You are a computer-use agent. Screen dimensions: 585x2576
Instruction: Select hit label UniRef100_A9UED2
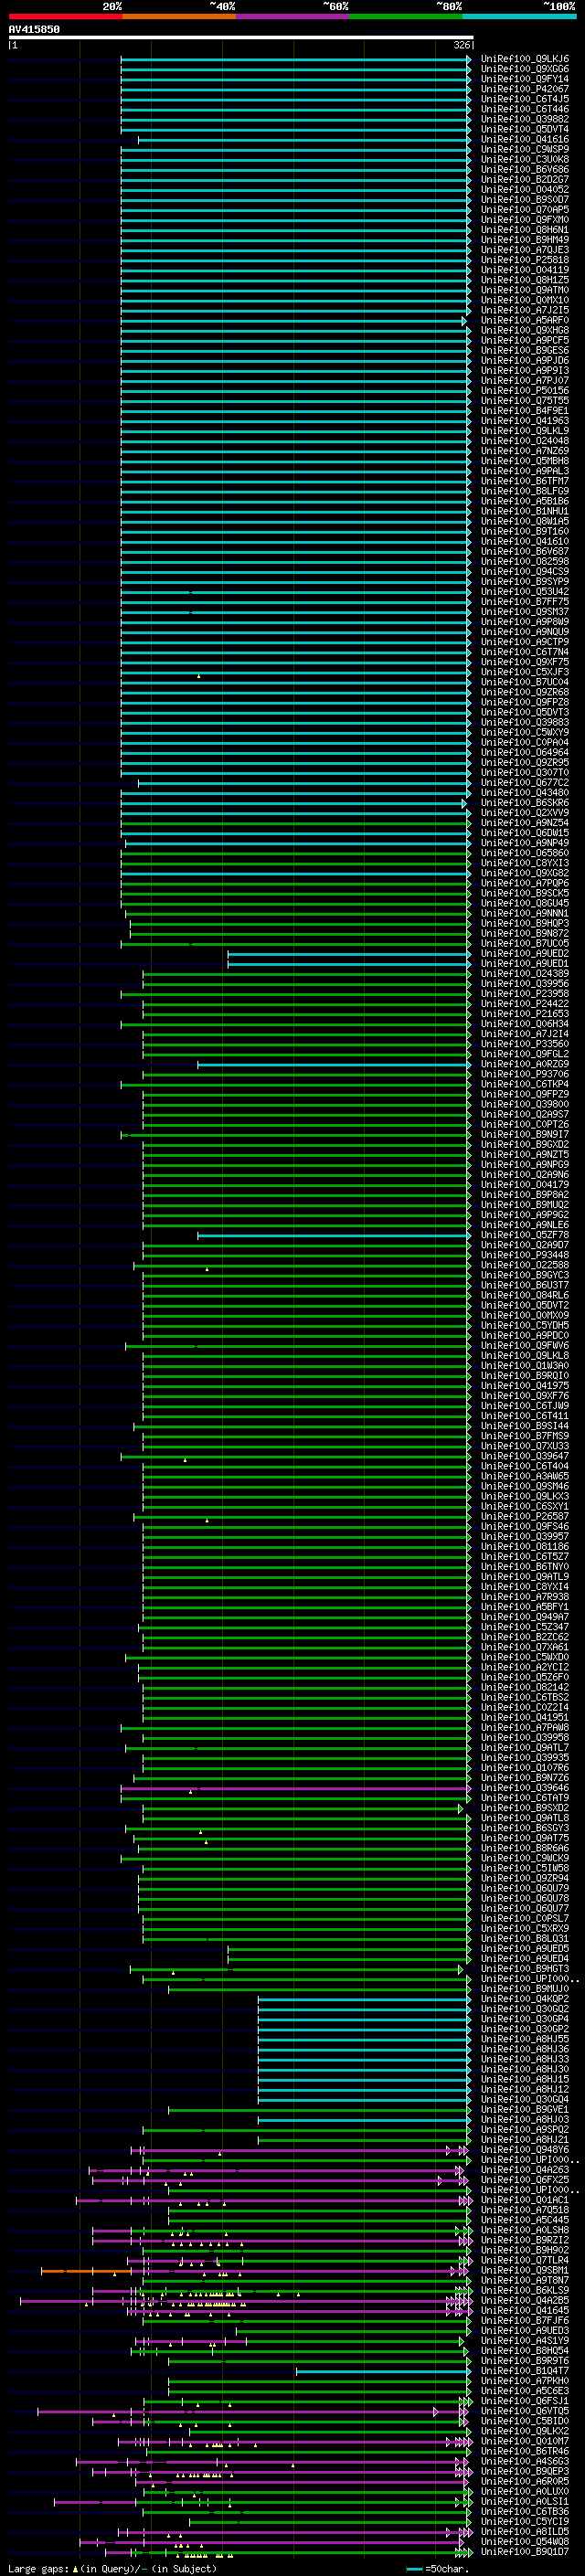point(525,953)
